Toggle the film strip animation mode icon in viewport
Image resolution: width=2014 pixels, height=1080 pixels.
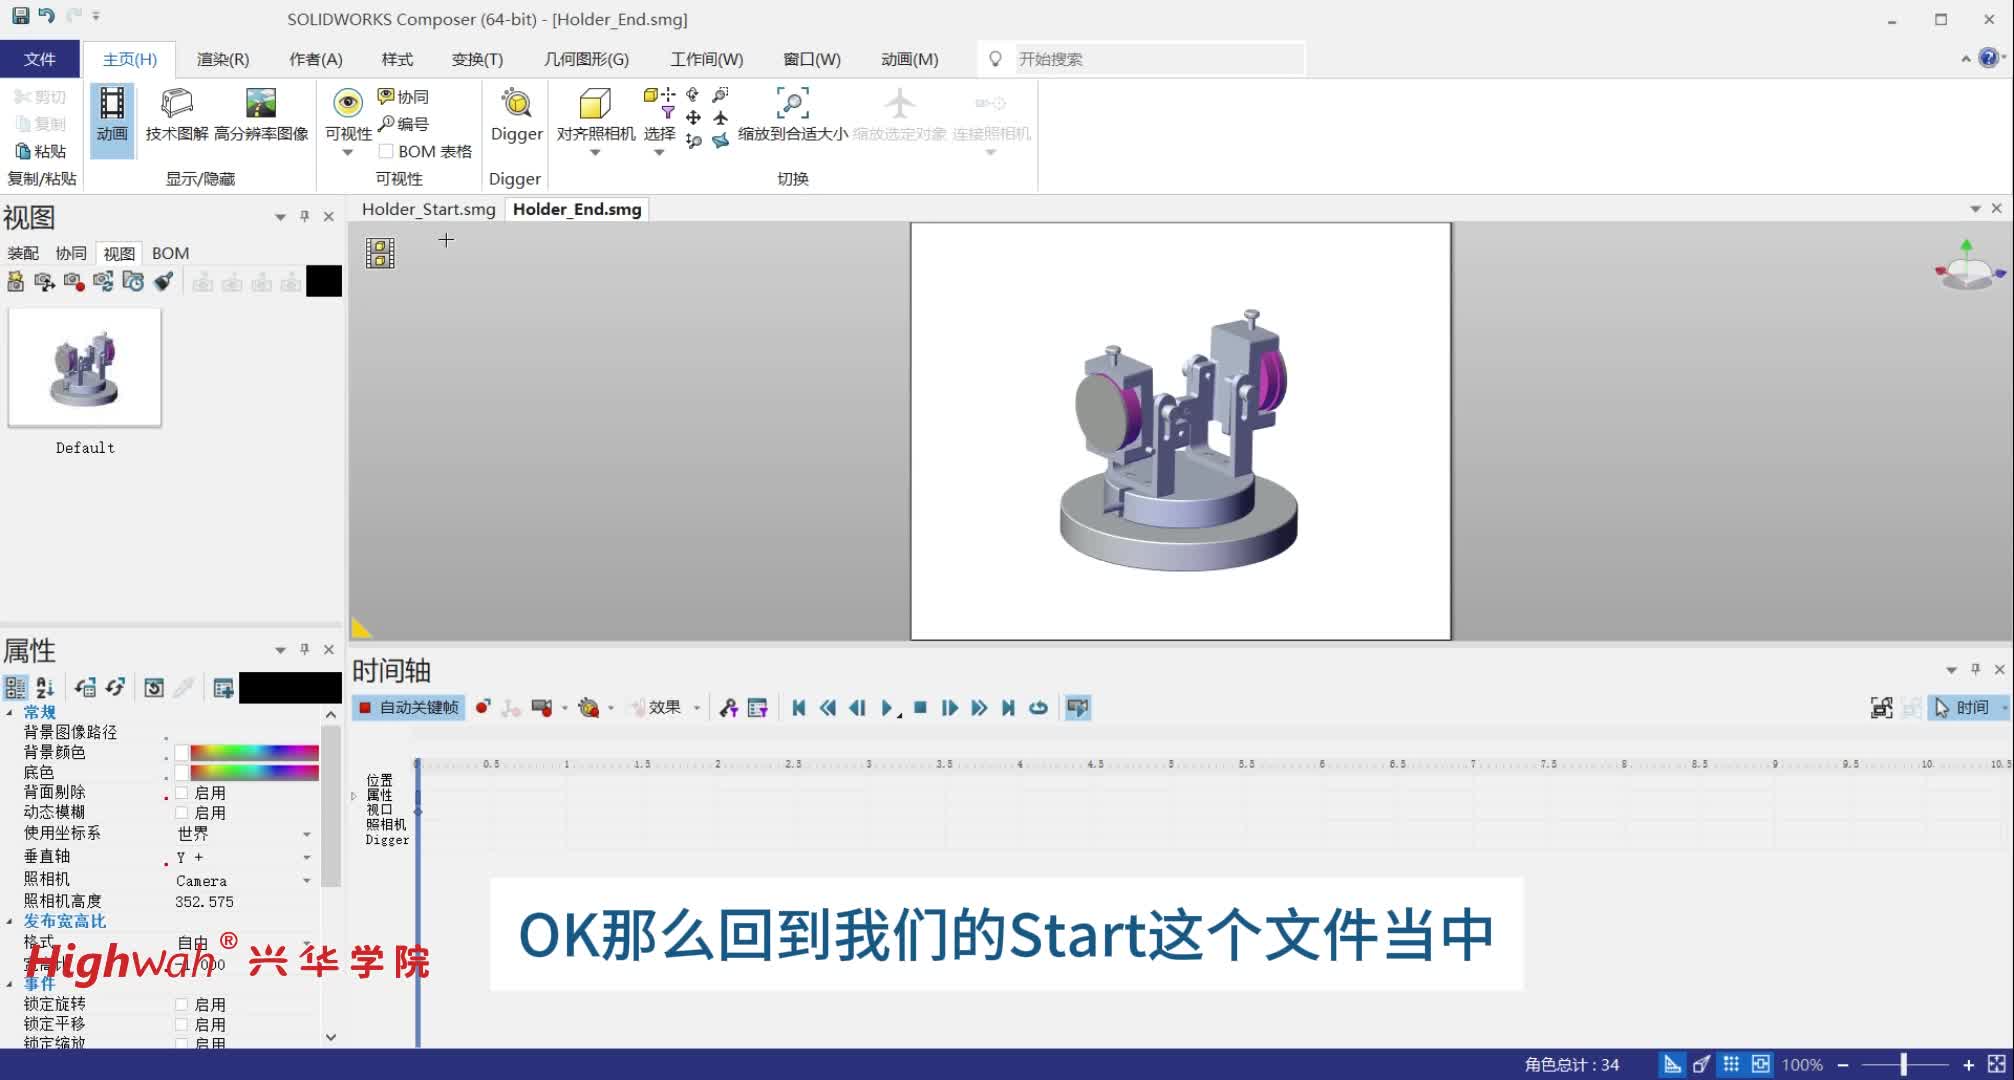pos(380,253)
